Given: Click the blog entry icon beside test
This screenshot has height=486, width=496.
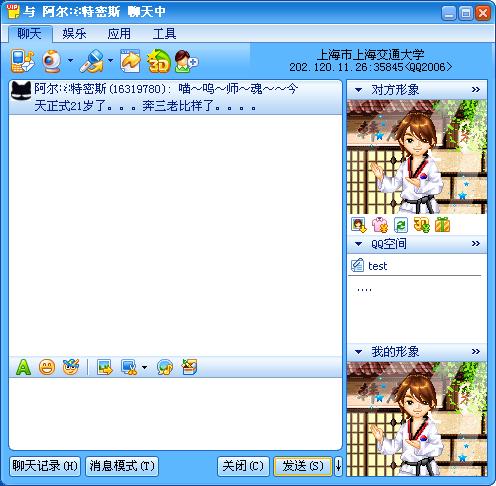Looking at the screenshot, I should pos(357,265).
